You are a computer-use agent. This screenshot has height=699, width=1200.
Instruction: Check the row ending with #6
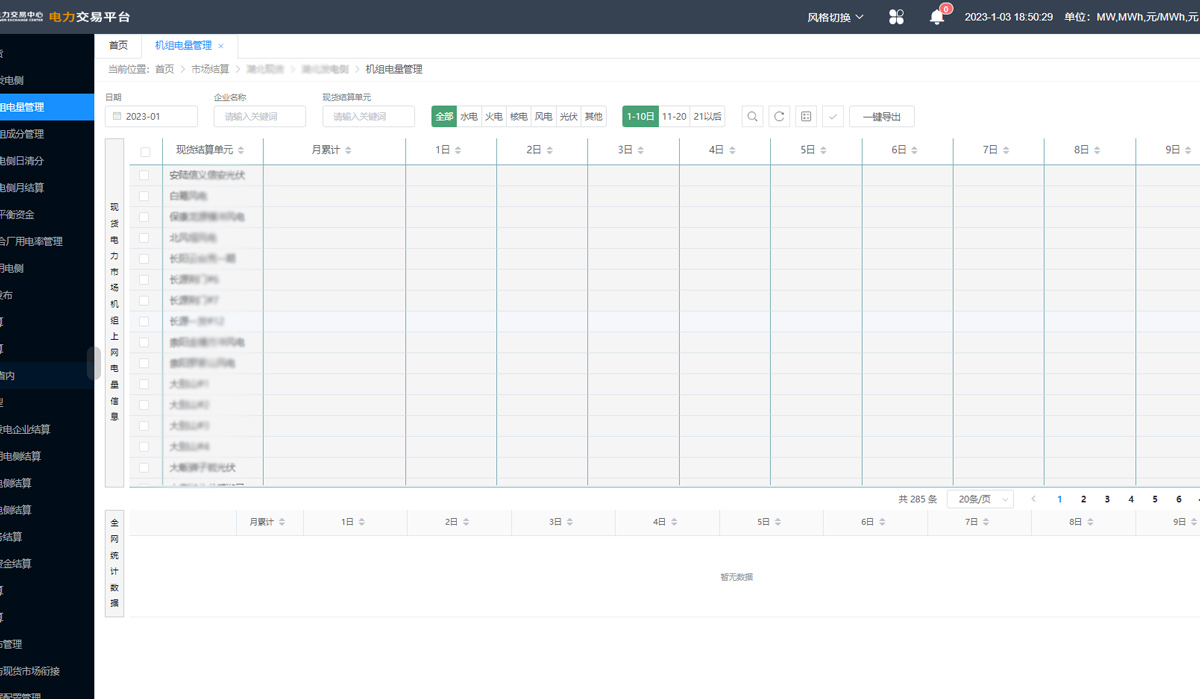click(x=144, y=279)
